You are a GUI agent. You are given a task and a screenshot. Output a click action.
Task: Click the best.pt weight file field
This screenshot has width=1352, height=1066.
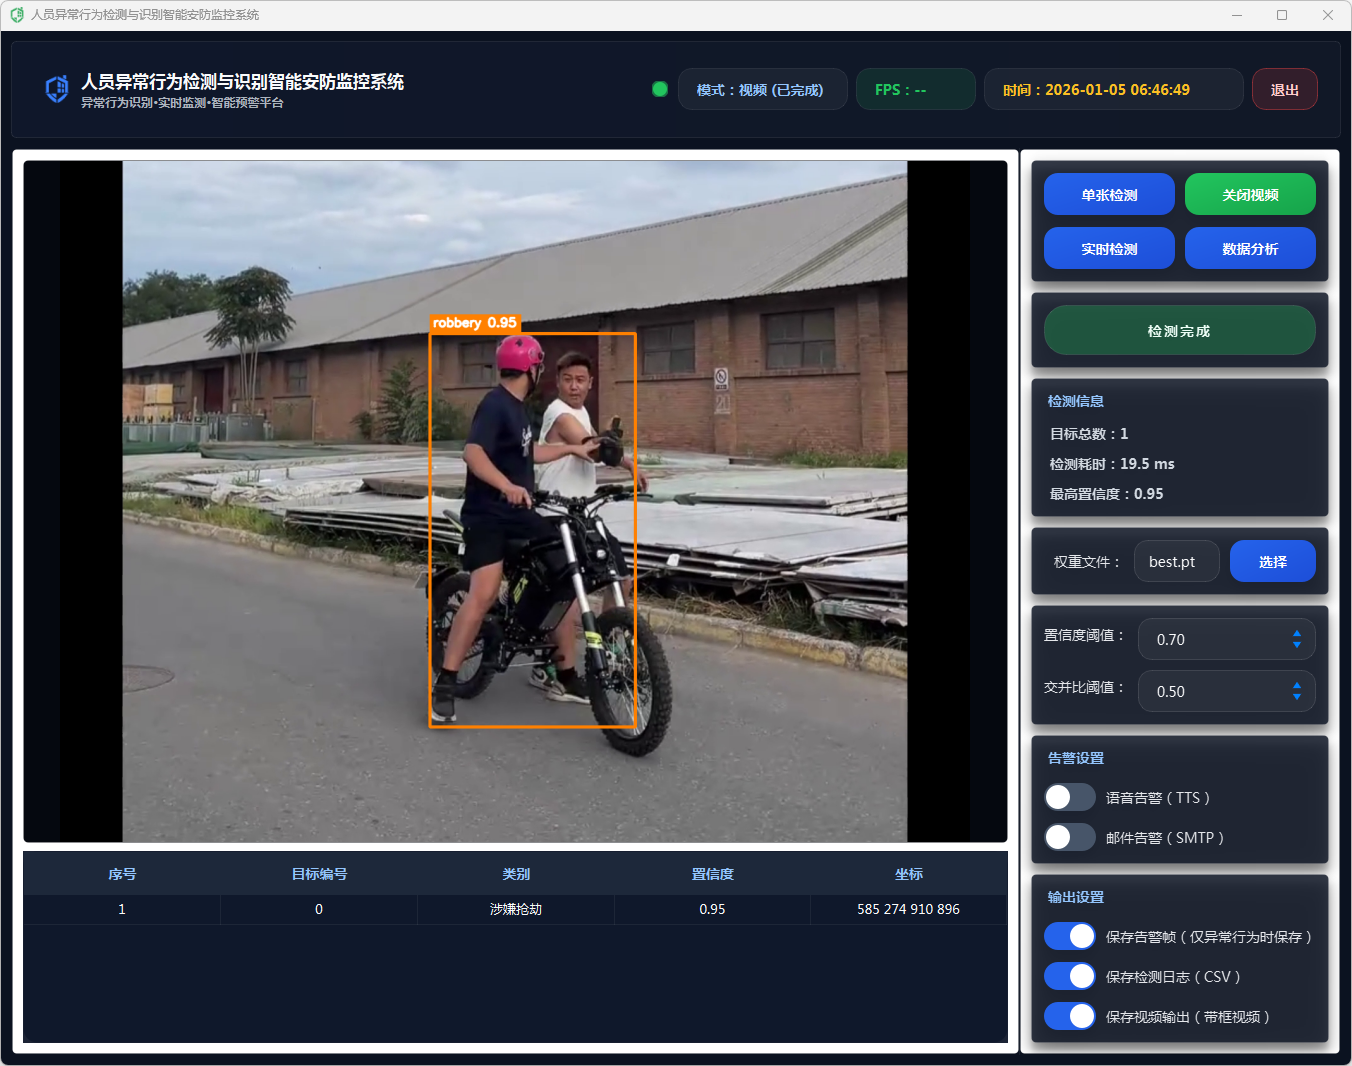1175,561
